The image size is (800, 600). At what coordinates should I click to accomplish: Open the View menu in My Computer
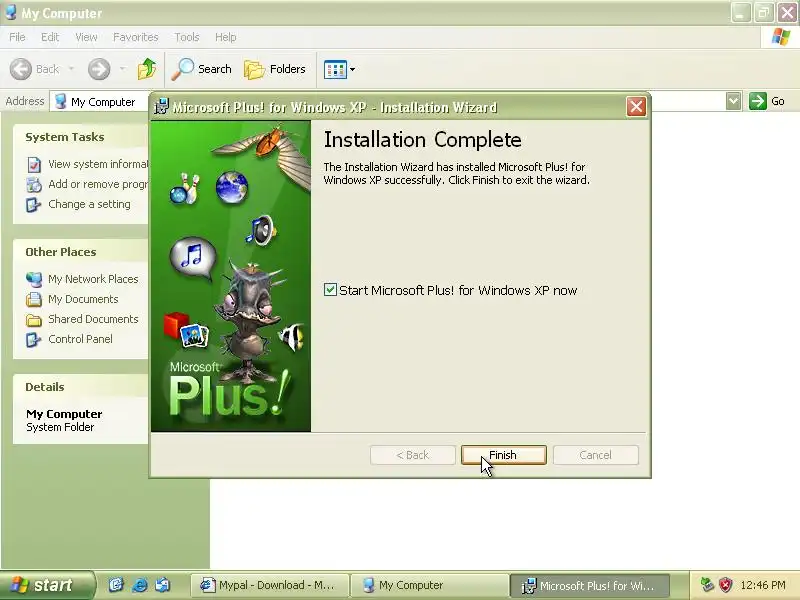pos(86,37)
